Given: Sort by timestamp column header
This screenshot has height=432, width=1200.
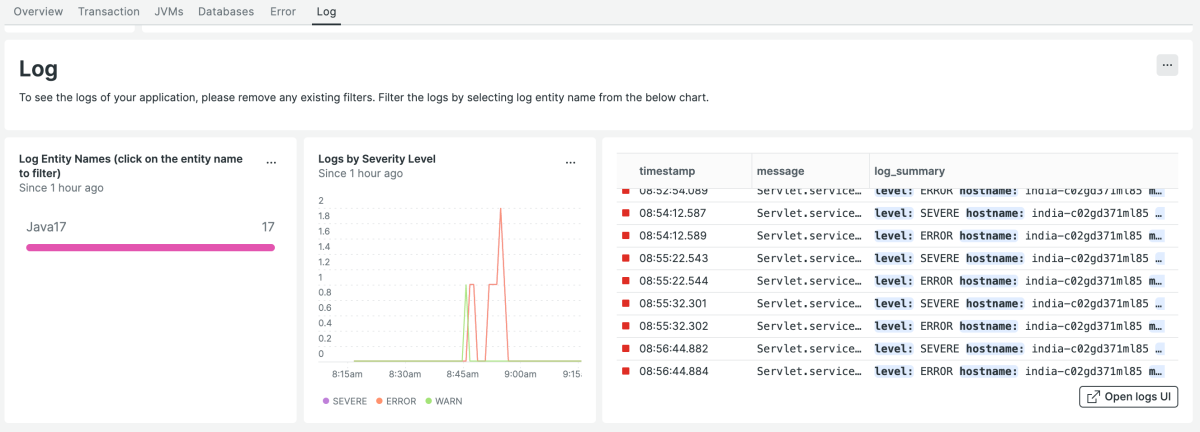Looking at the screenshot, I should [x=667, y=171].
